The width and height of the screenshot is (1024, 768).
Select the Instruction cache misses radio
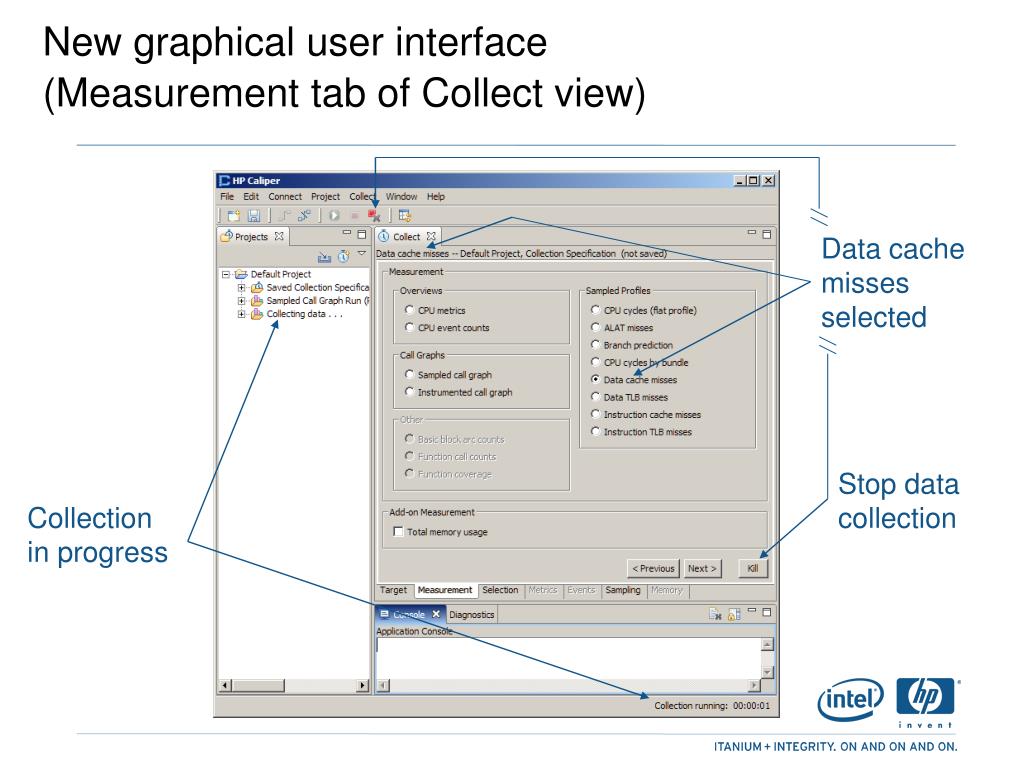pos(596,414)
